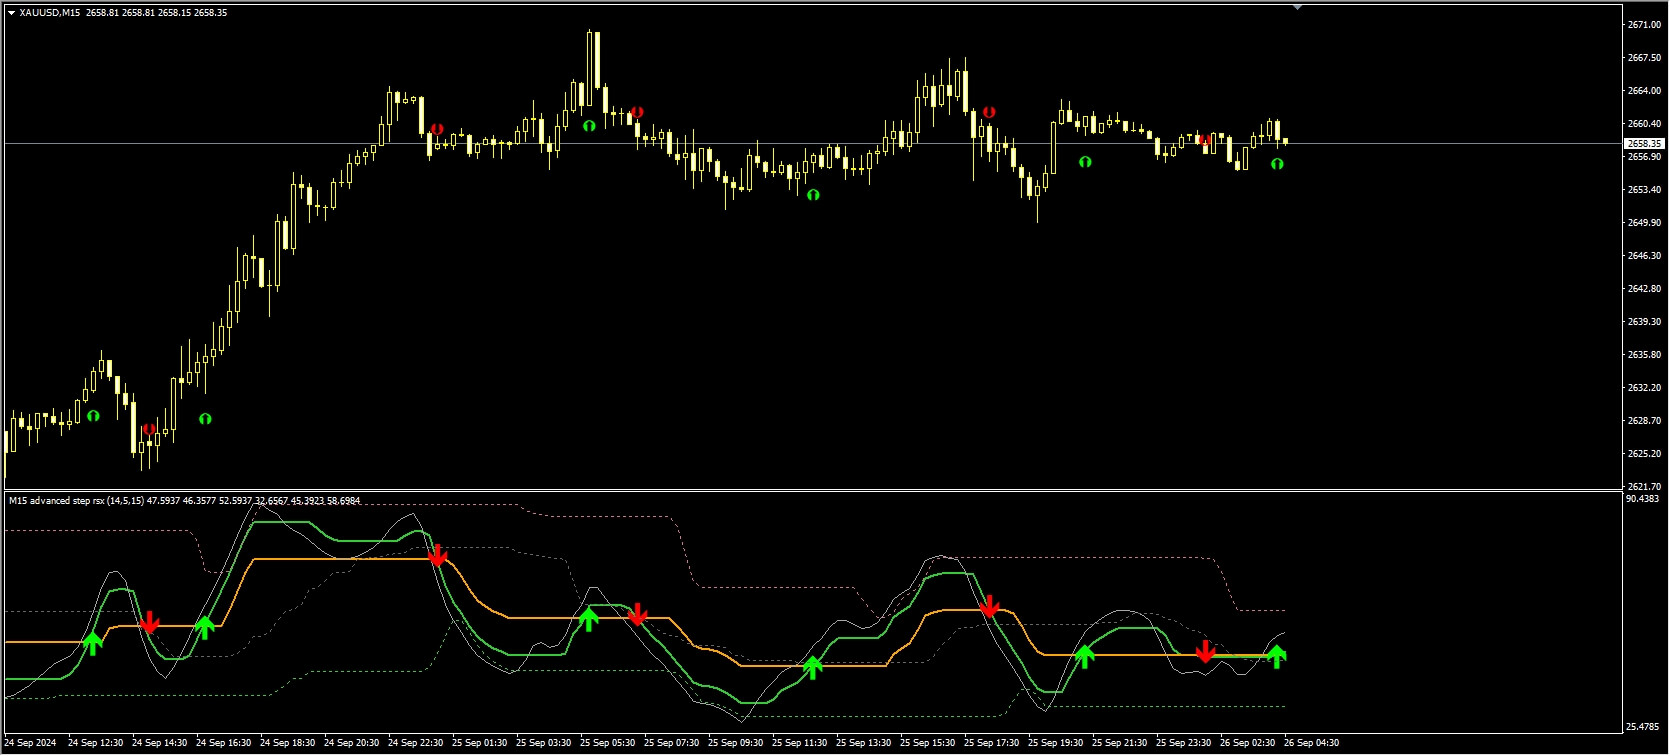1670x756 pixels.
Task: Click the green buy marker below the tallest candle
Action: (x=589, y=126)
